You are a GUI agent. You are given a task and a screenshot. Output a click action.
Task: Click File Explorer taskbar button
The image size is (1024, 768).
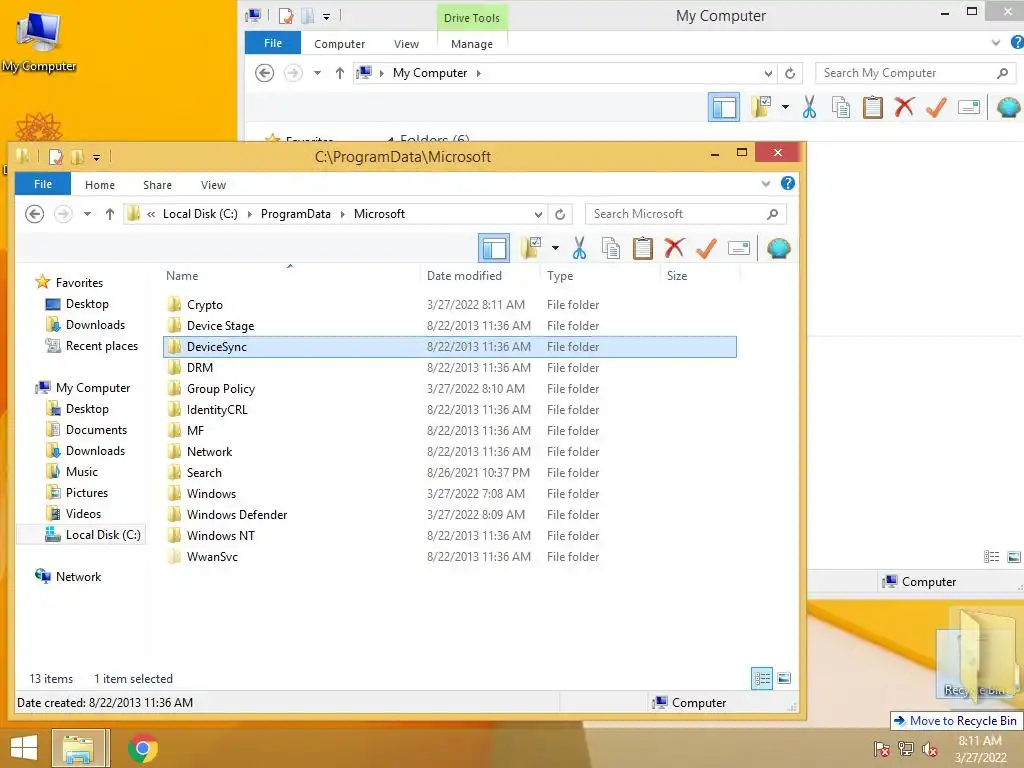(x=78, y=748)
